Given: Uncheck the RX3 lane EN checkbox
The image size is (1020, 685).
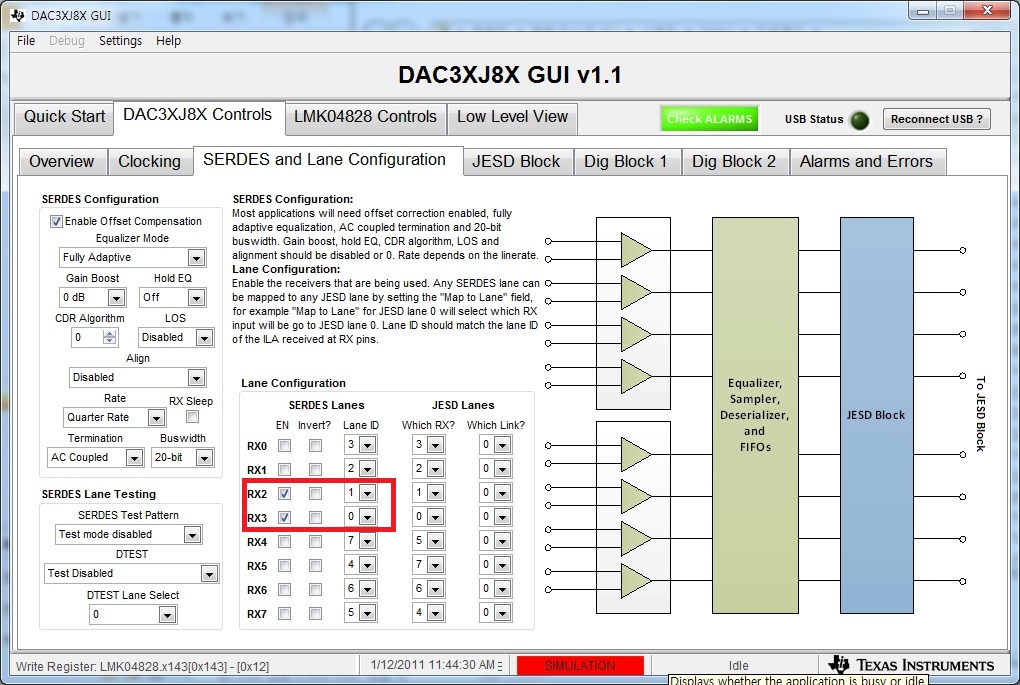Looking at the screenshot, I should pyautogui.click(x=284, y=518).
